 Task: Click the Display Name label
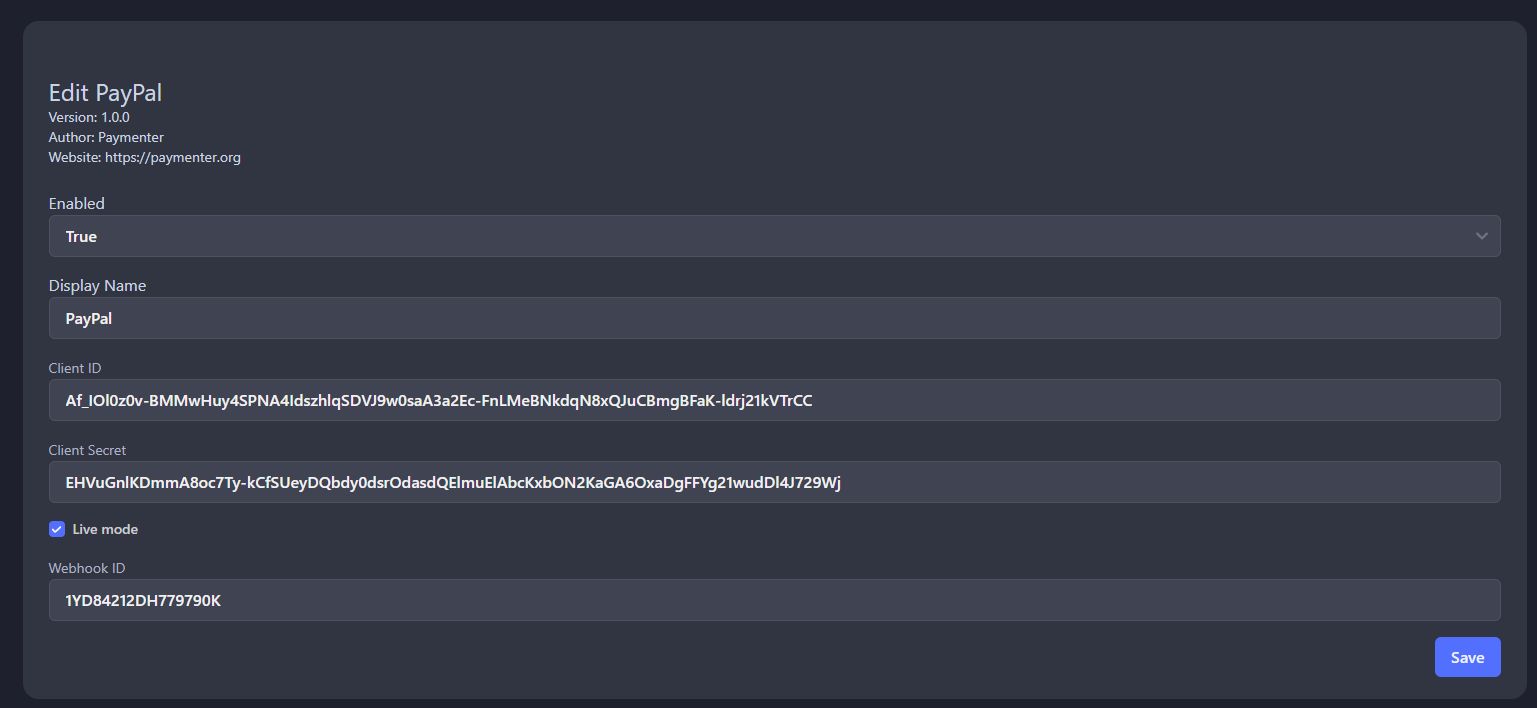point(97,285)
